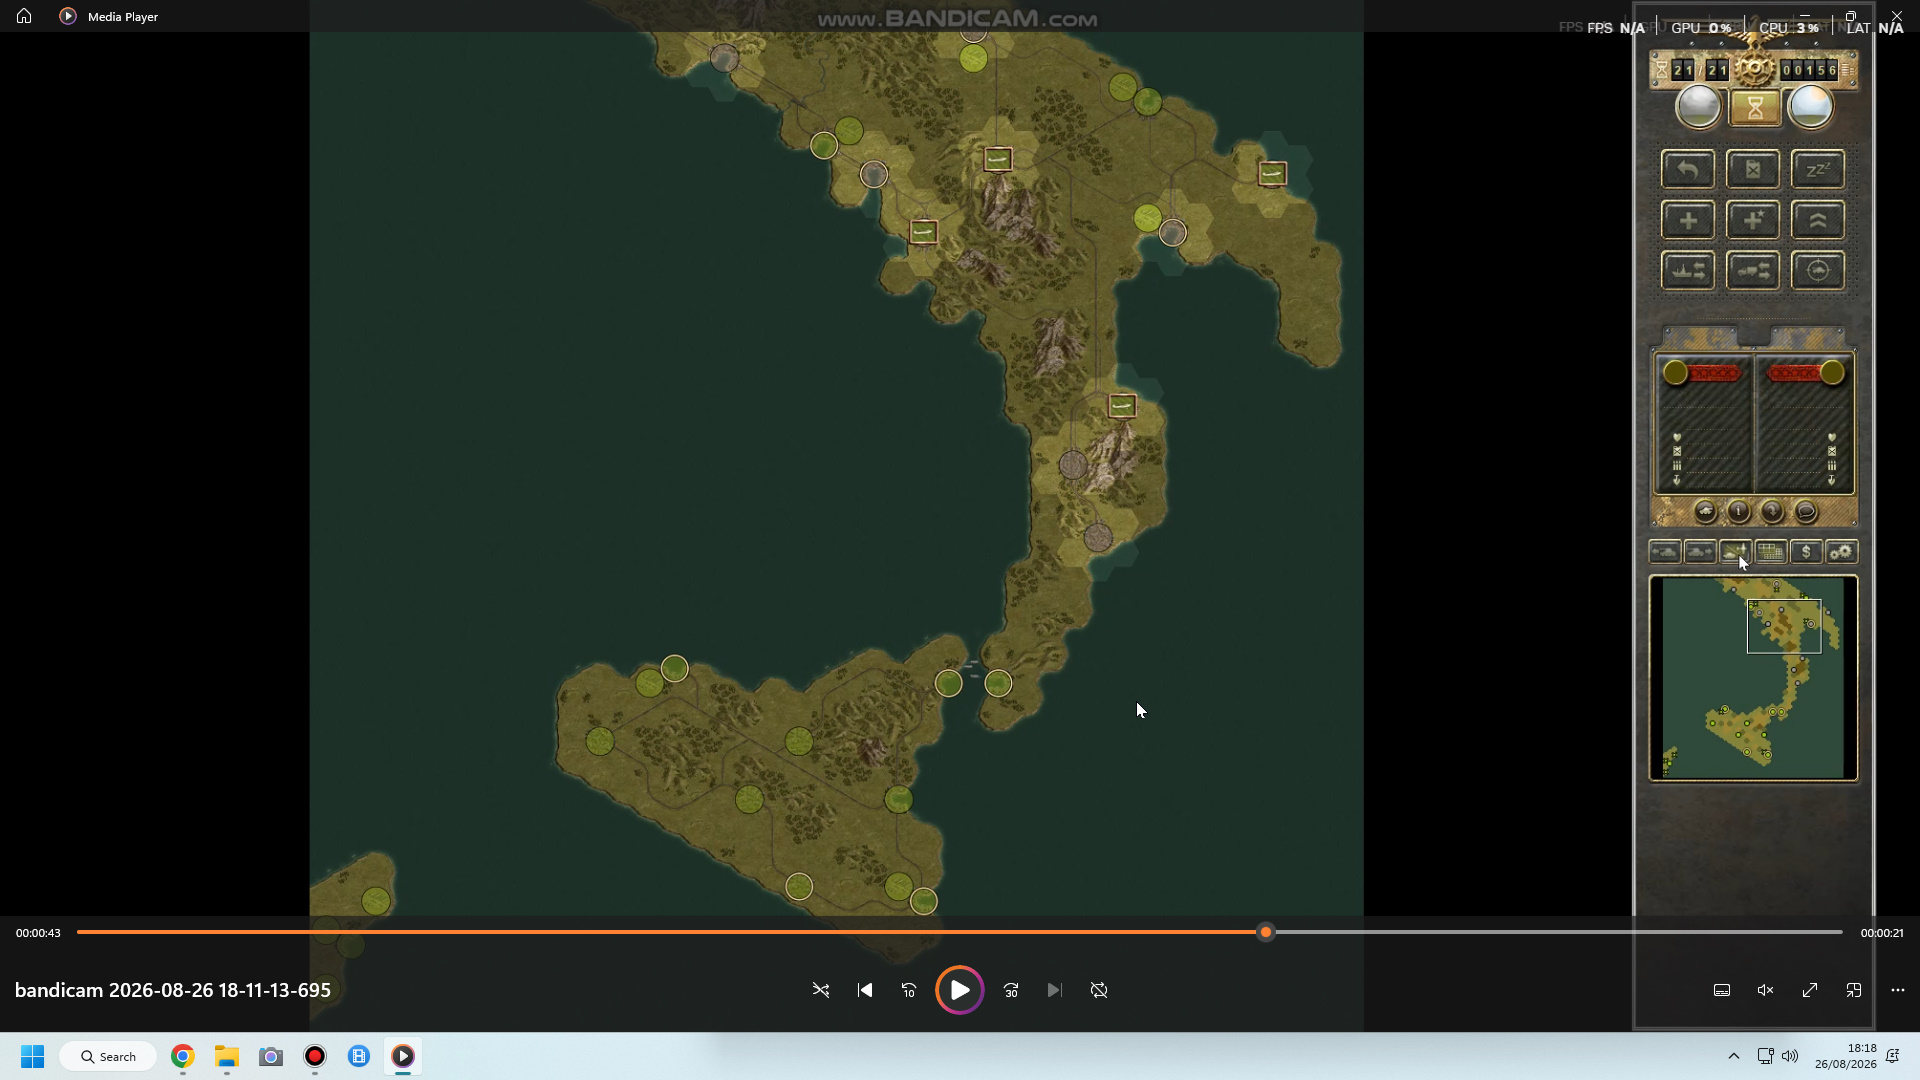Toggle repeat mode in Media Player
1920x1080 pixels.
coord(1099,990)
